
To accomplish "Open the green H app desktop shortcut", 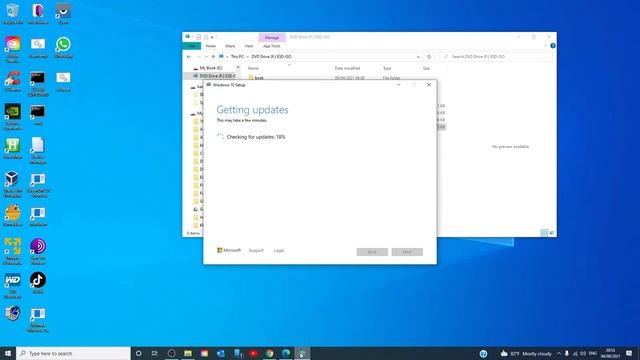I will pos(13,148).
